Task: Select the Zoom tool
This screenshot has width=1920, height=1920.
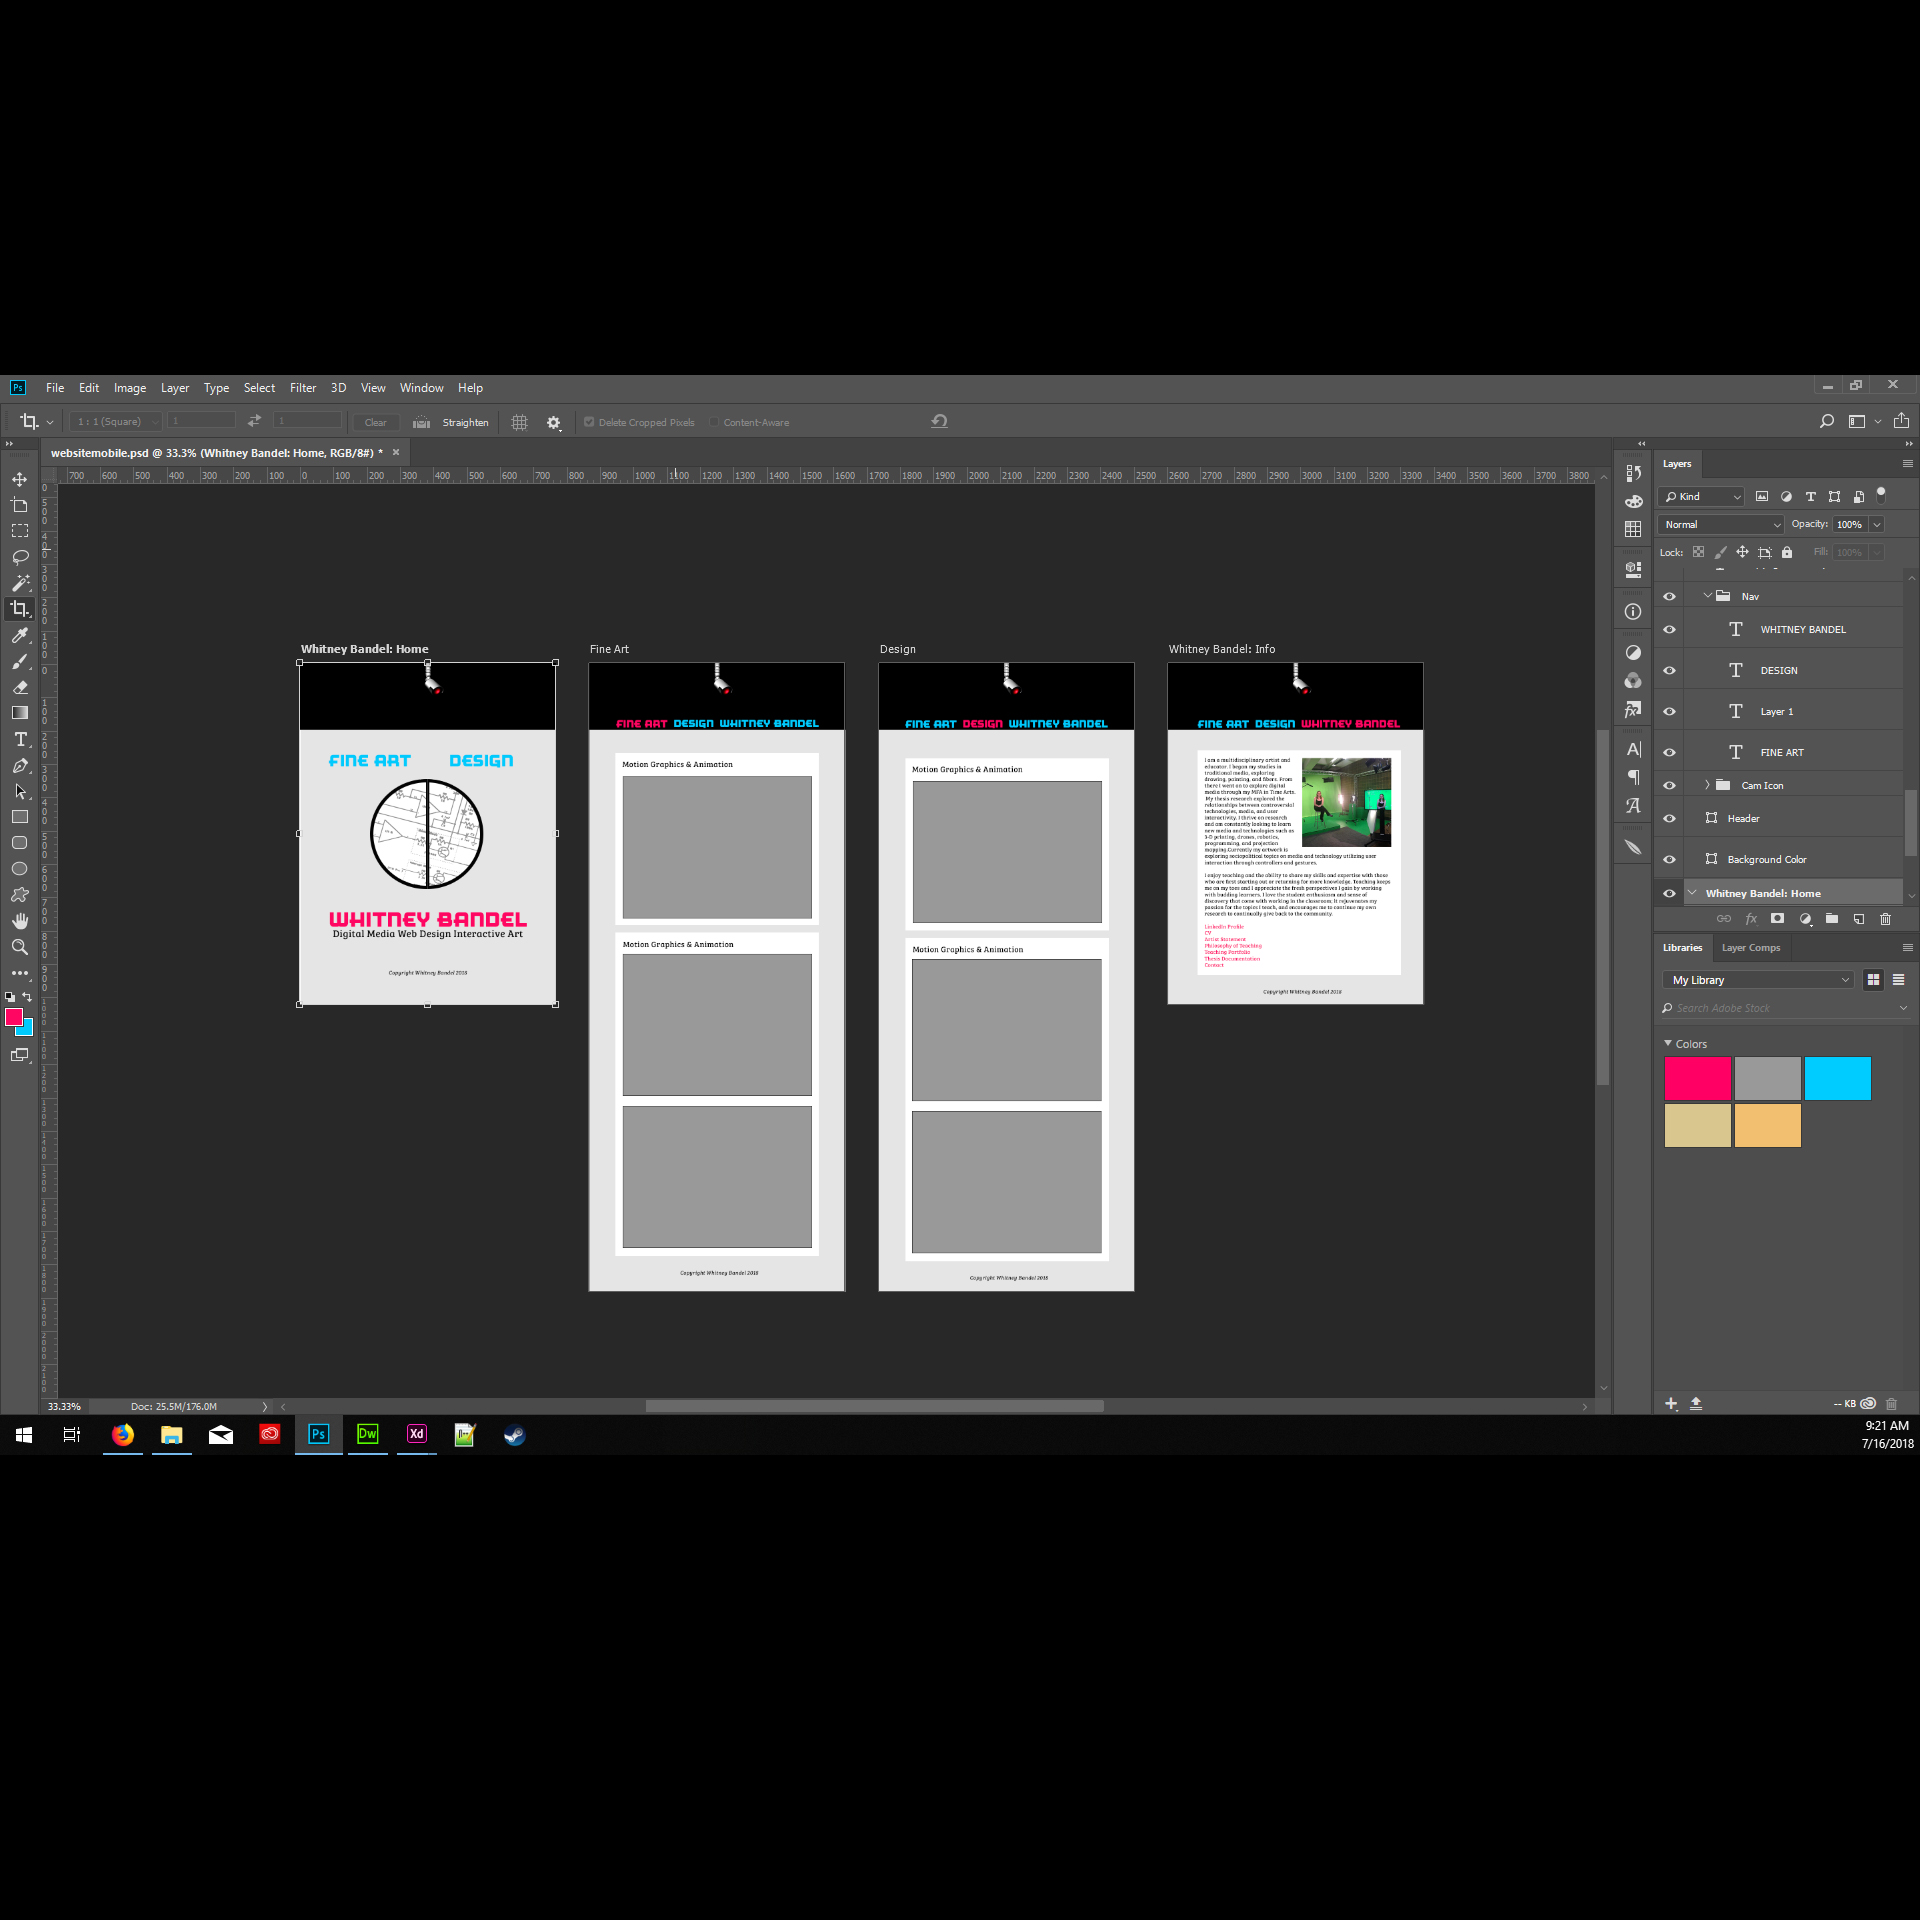Action: coord(19,947)
